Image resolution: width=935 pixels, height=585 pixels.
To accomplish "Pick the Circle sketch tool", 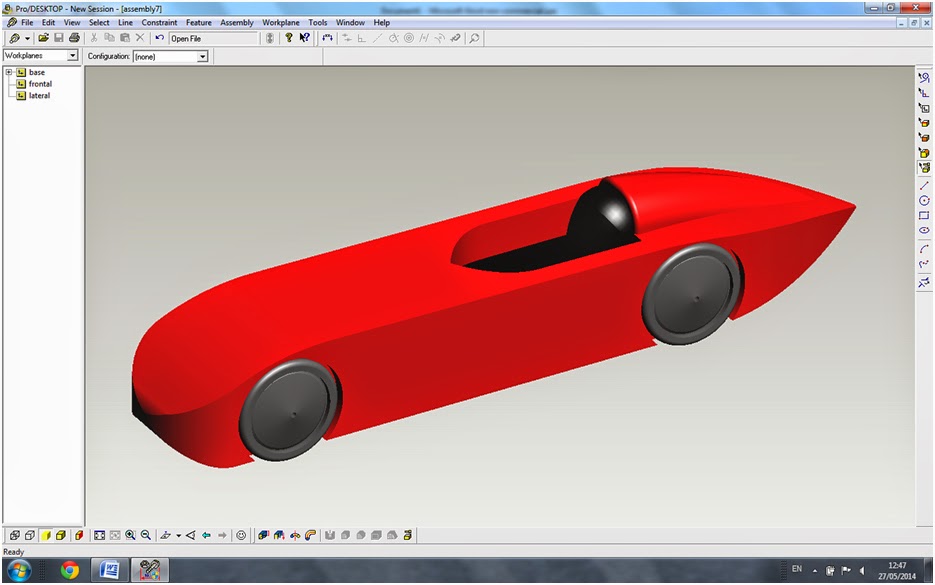I will (924, 201).
